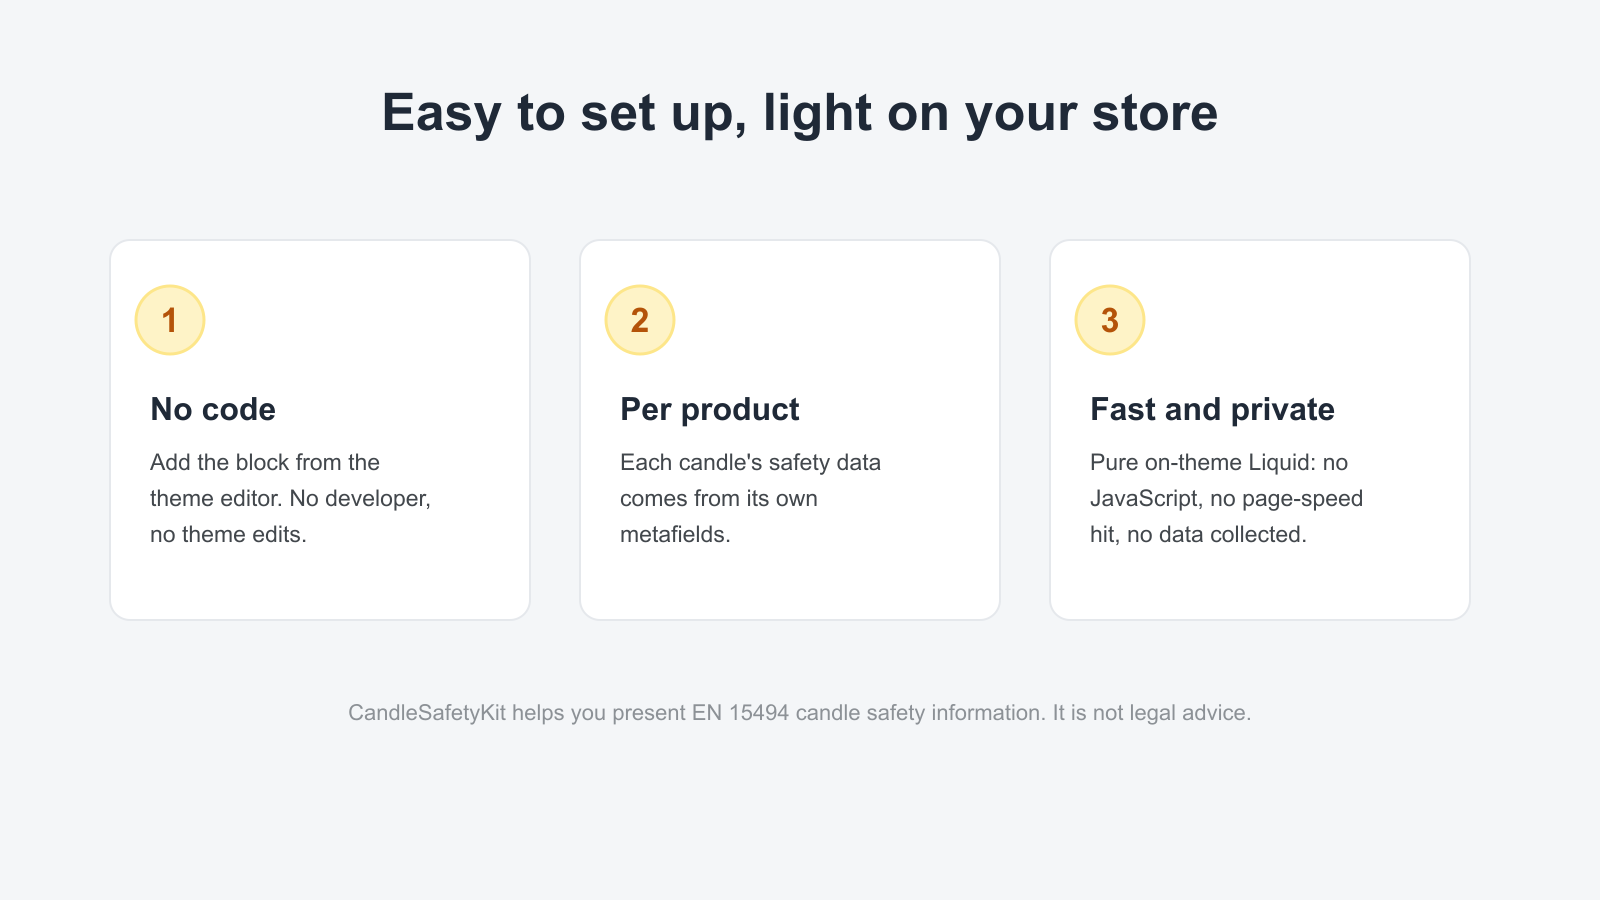Click the step 3 number badge
The width and height of the screenshot is (1600, 900).
point(1110,320)
